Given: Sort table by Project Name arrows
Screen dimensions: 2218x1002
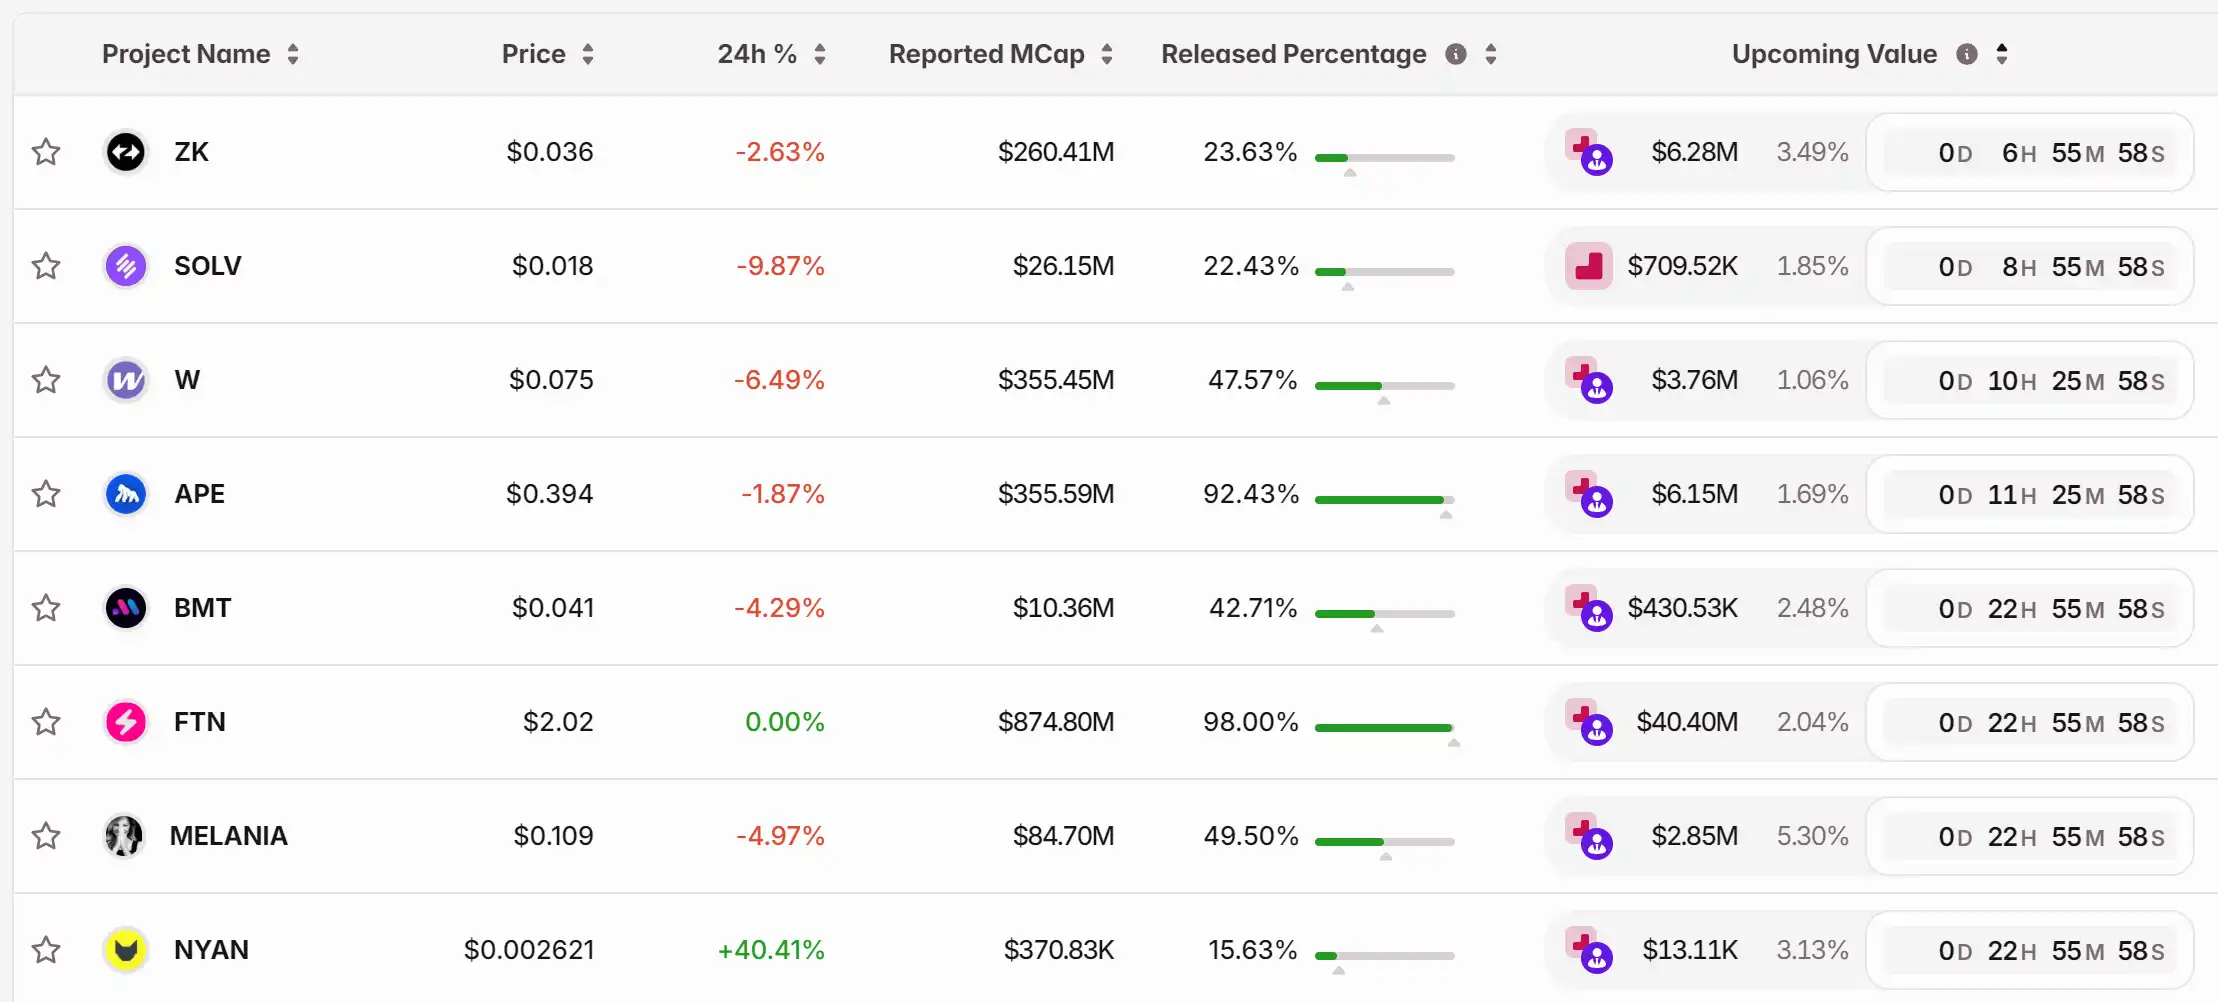Looking at the screenshot, I should coord(293,54).
